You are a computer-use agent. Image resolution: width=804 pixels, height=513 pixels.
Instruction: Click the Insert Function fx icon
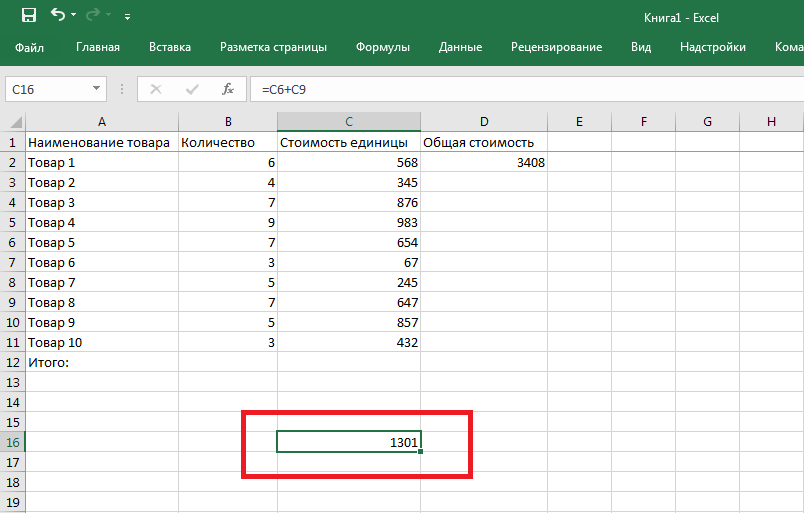(228, 89)
